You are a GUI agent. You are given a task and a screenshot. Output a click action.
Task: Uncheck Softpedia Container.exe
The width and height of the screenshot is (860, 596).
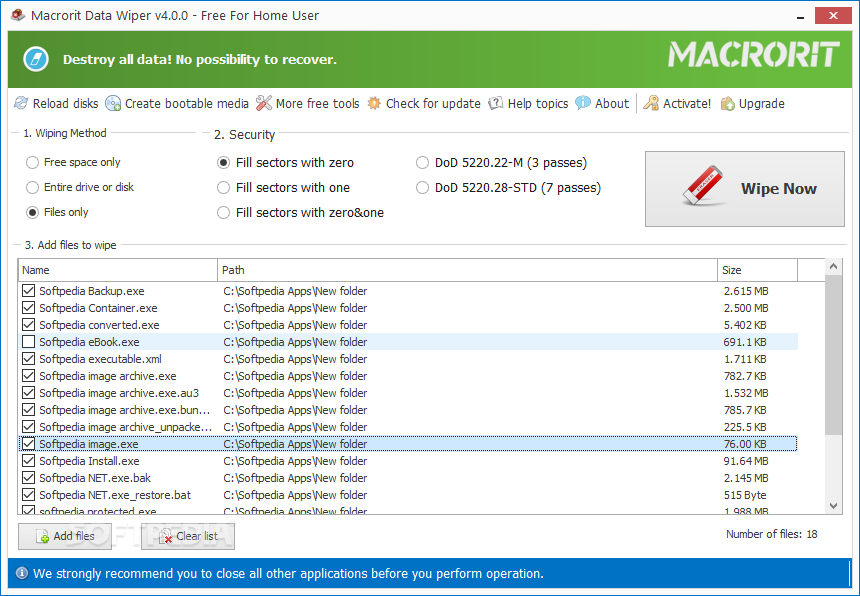click(x=29, y=308)
